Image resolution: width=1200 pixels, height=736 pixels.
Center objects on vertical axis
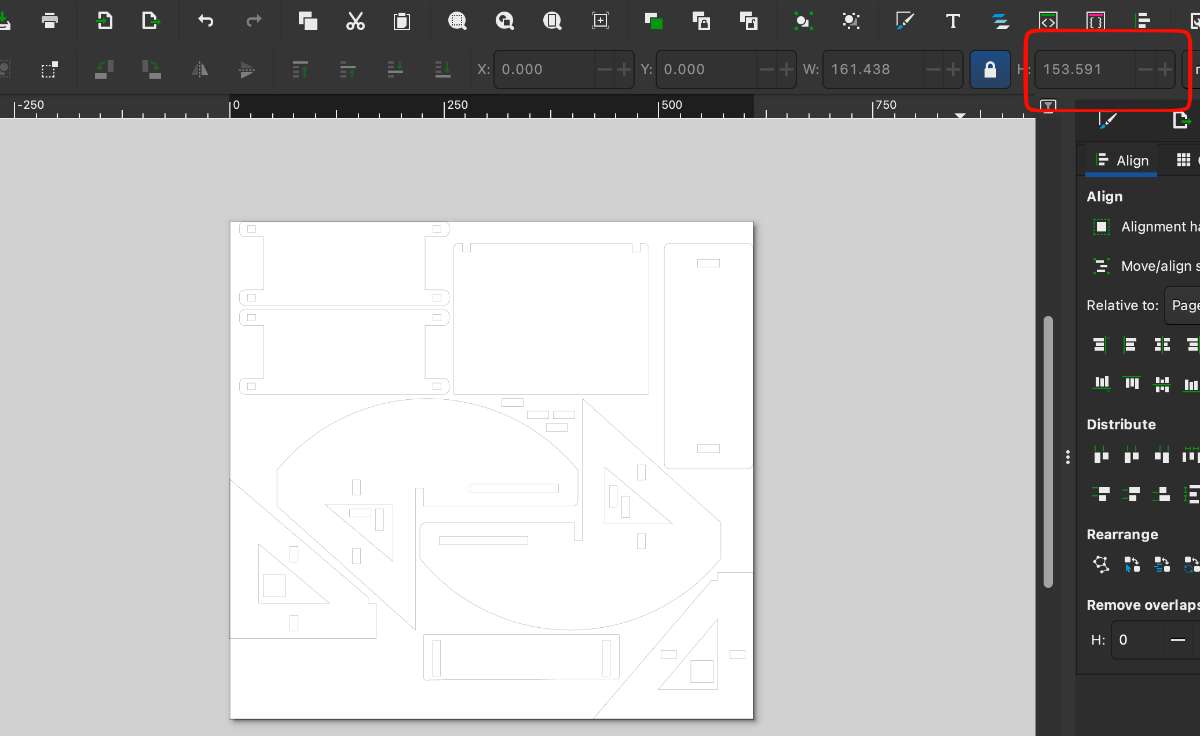[1161, 344]
